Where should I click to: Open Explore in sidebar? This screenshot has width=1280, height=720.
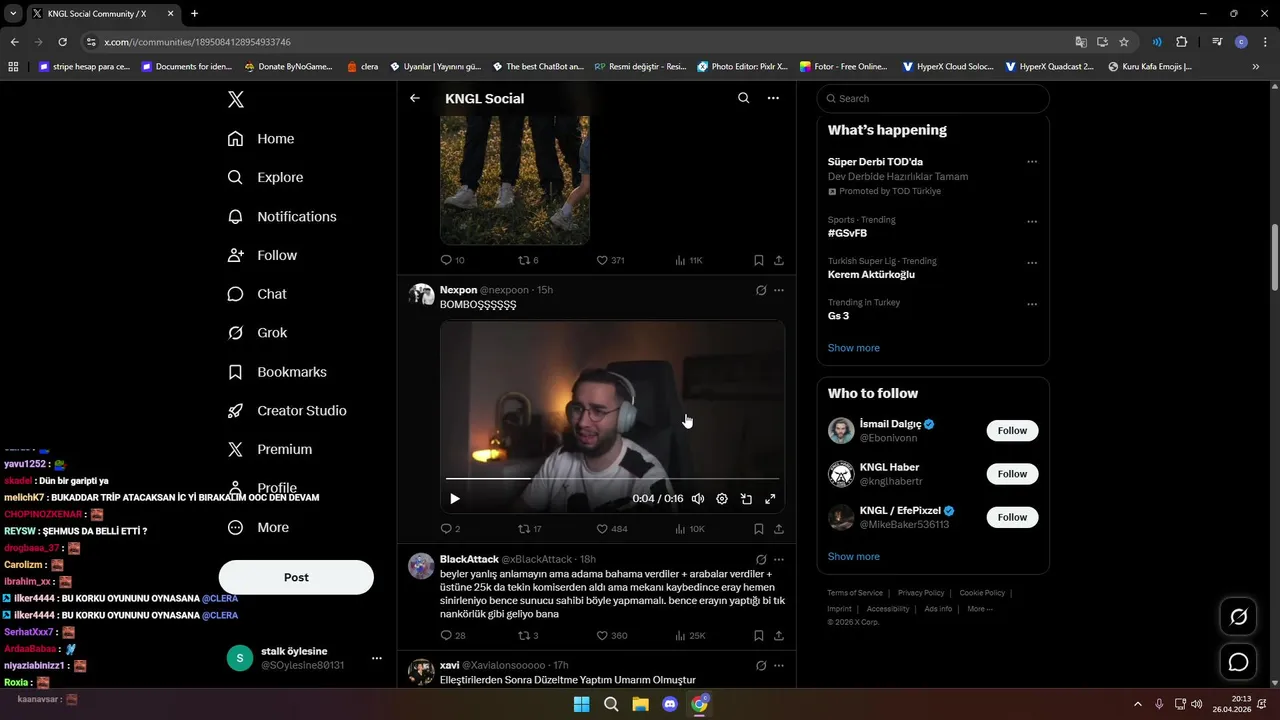[x=265, y=177]
